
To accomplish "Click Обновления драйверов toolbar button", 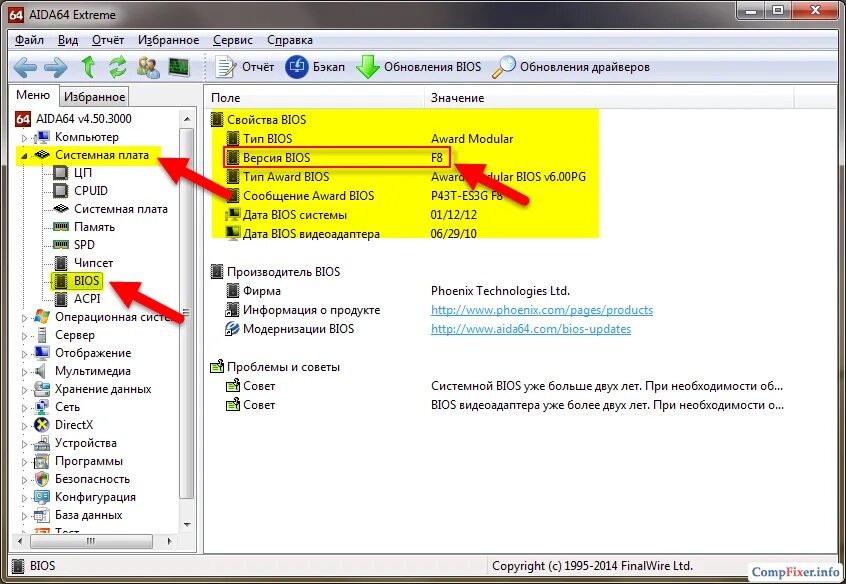I will coord(571,67).
